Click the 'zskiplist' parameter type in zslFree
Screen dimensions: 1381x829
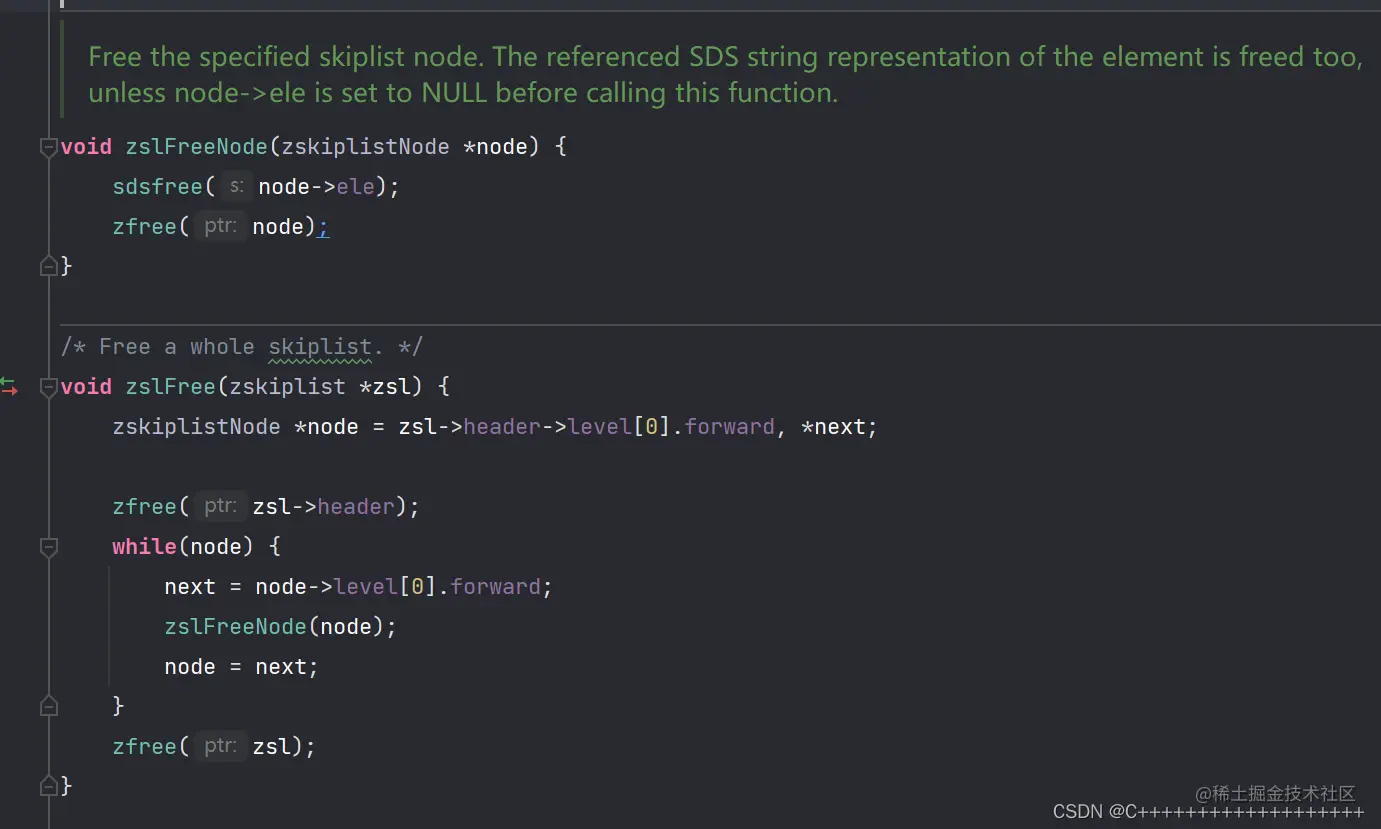point(287,387)
